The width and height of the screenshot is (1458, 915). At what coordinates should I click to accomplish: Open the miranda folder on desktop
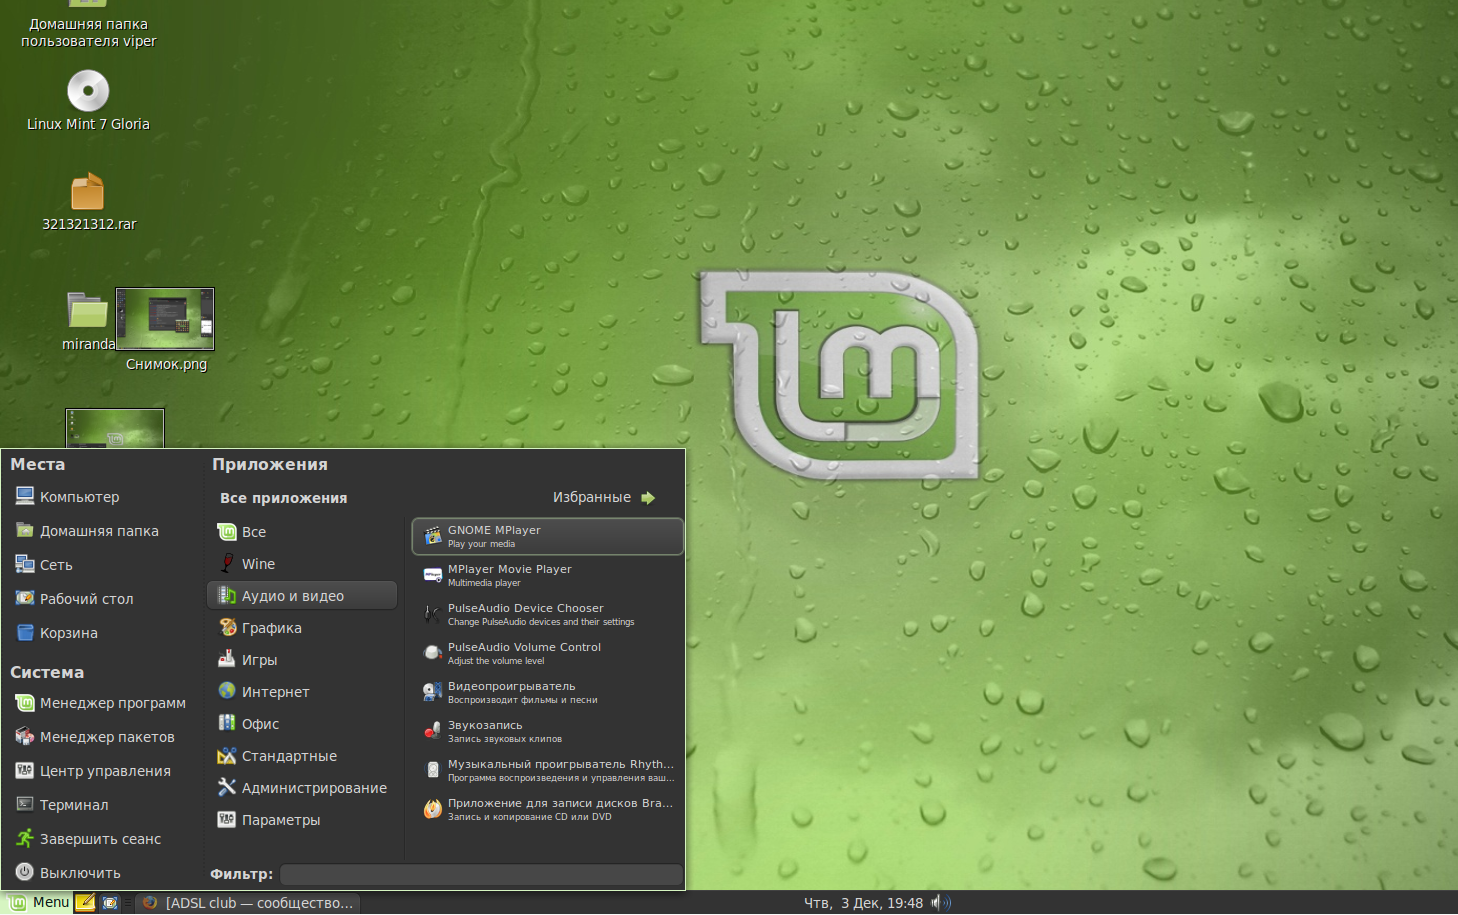[87, 312]
